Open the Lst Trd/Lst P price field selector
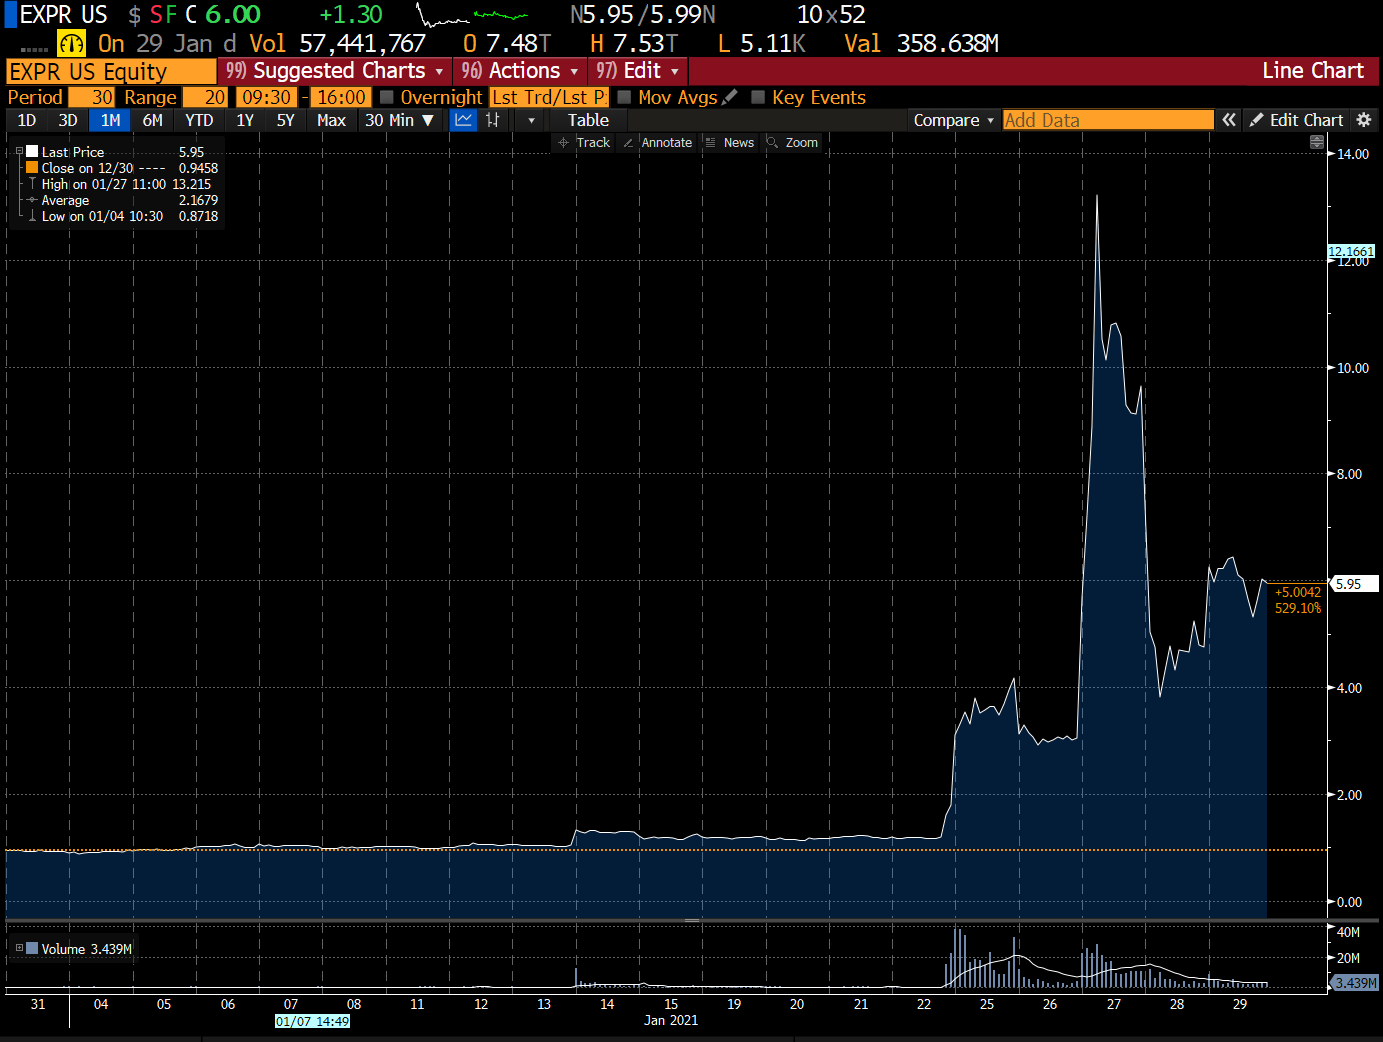The image size is (1383, 1042). (x=549, y=97)
